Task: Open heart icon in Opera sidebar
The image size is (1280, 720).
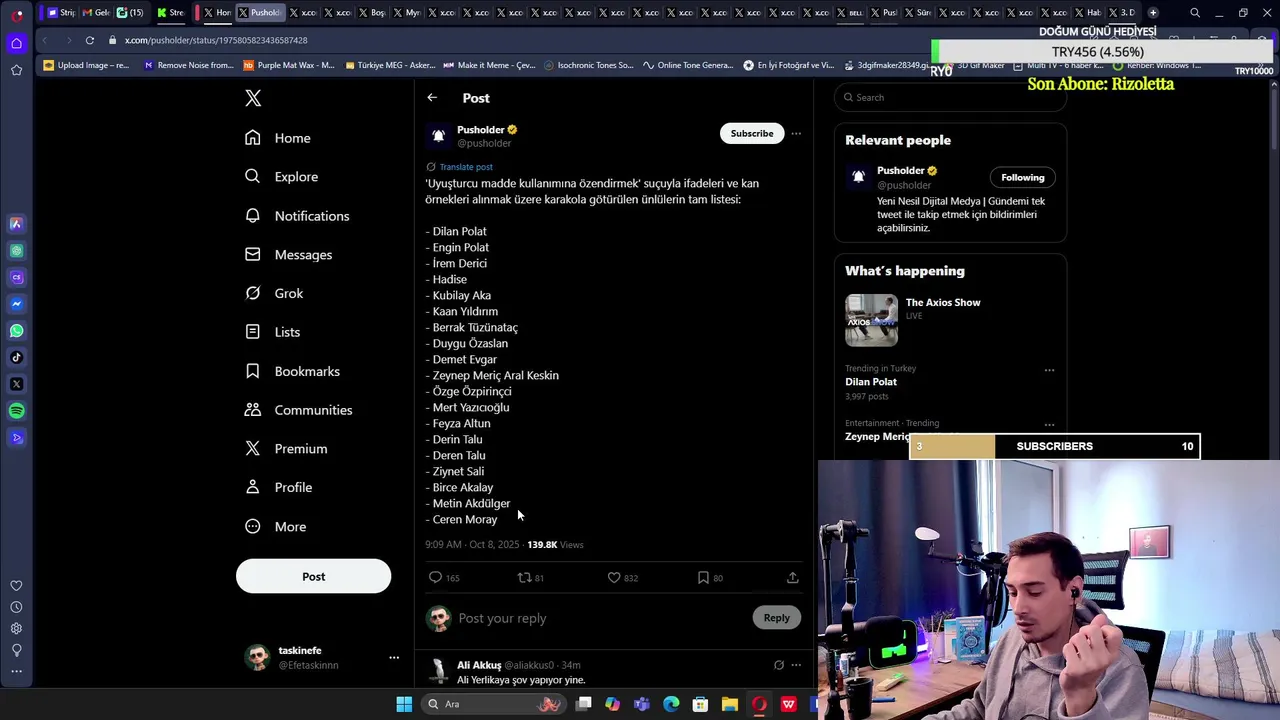Action: coord(16,586)
